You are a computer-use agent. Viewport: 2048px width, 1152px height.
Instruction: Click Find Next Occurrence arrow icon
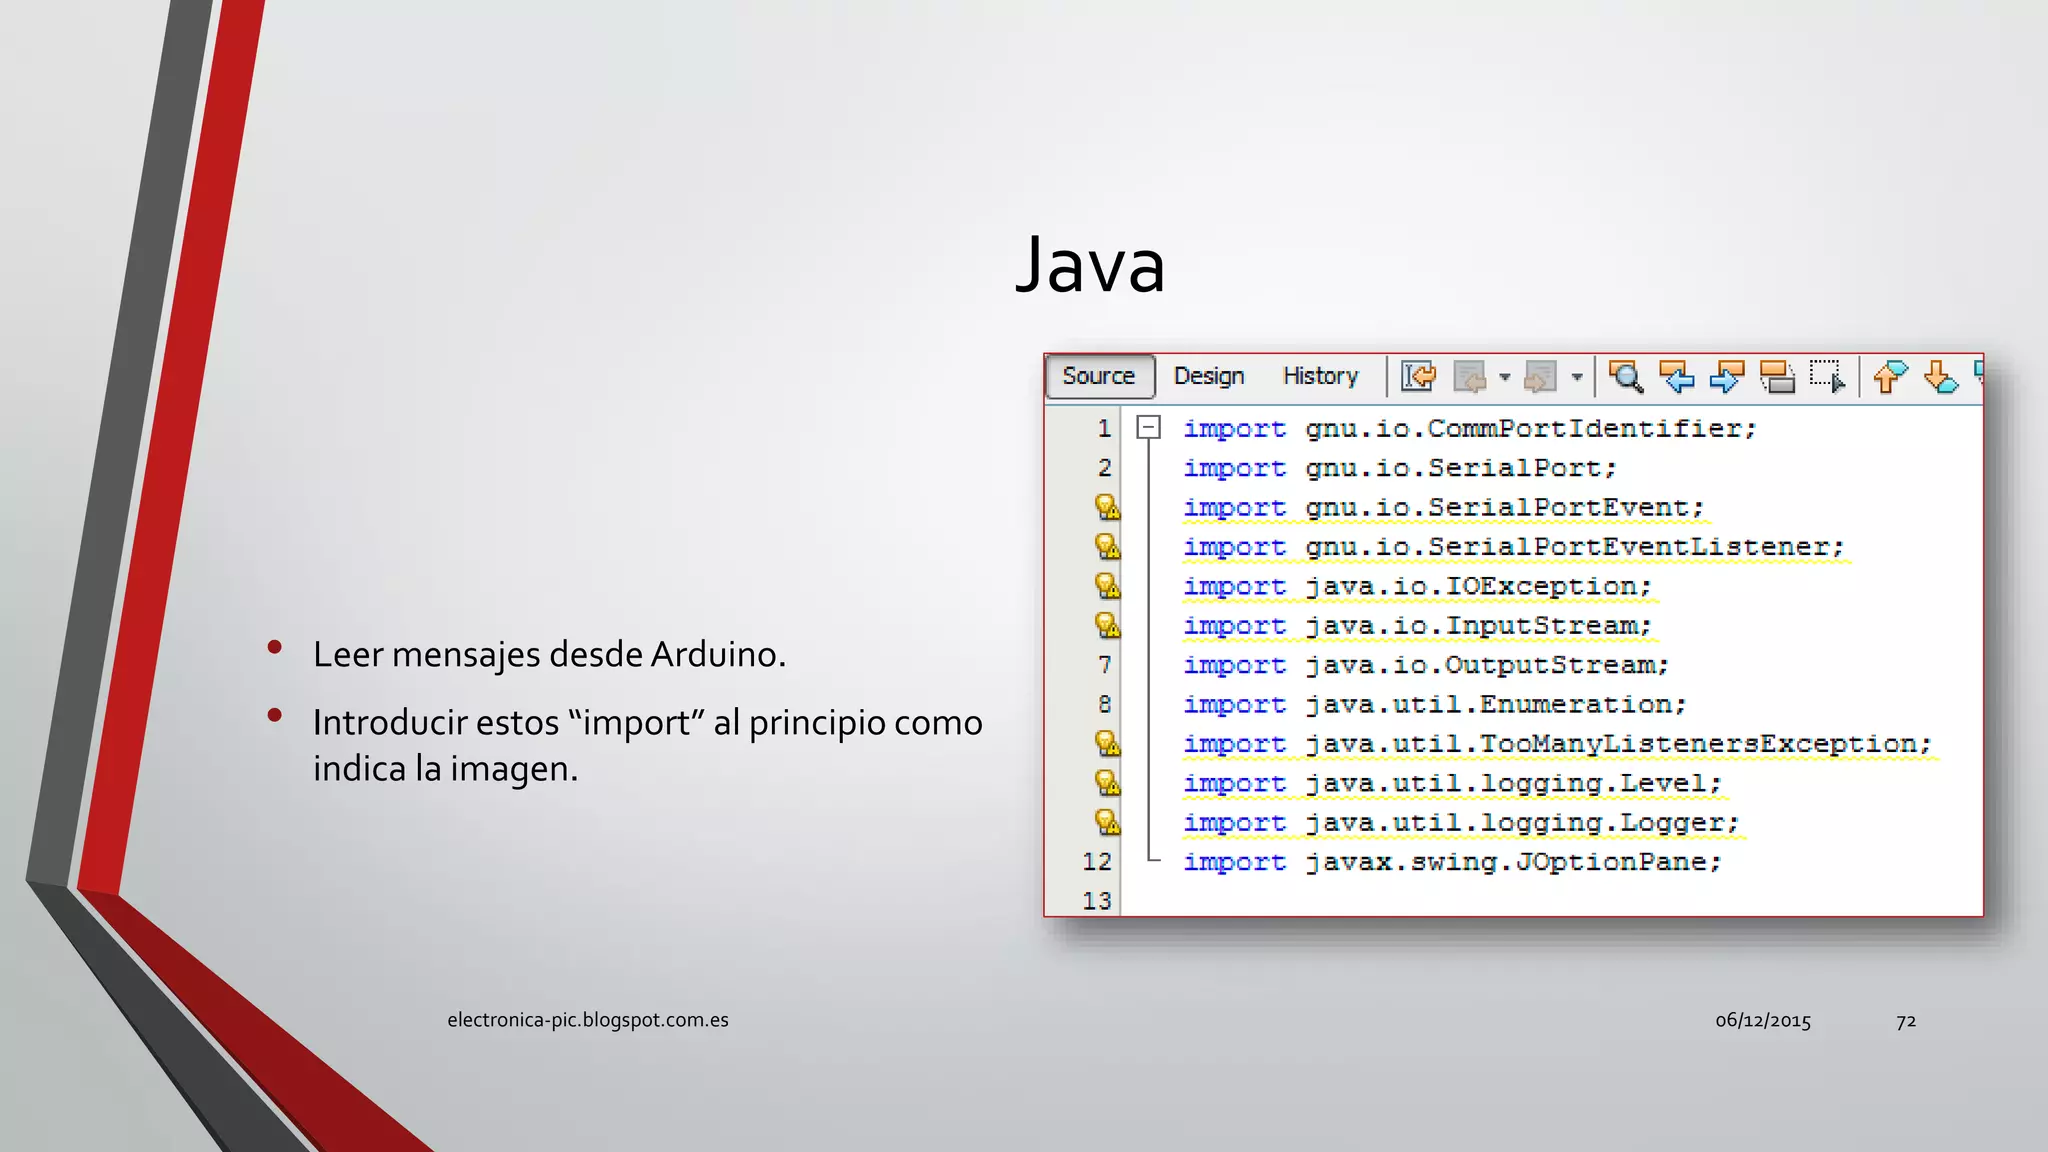point(1726,376)
